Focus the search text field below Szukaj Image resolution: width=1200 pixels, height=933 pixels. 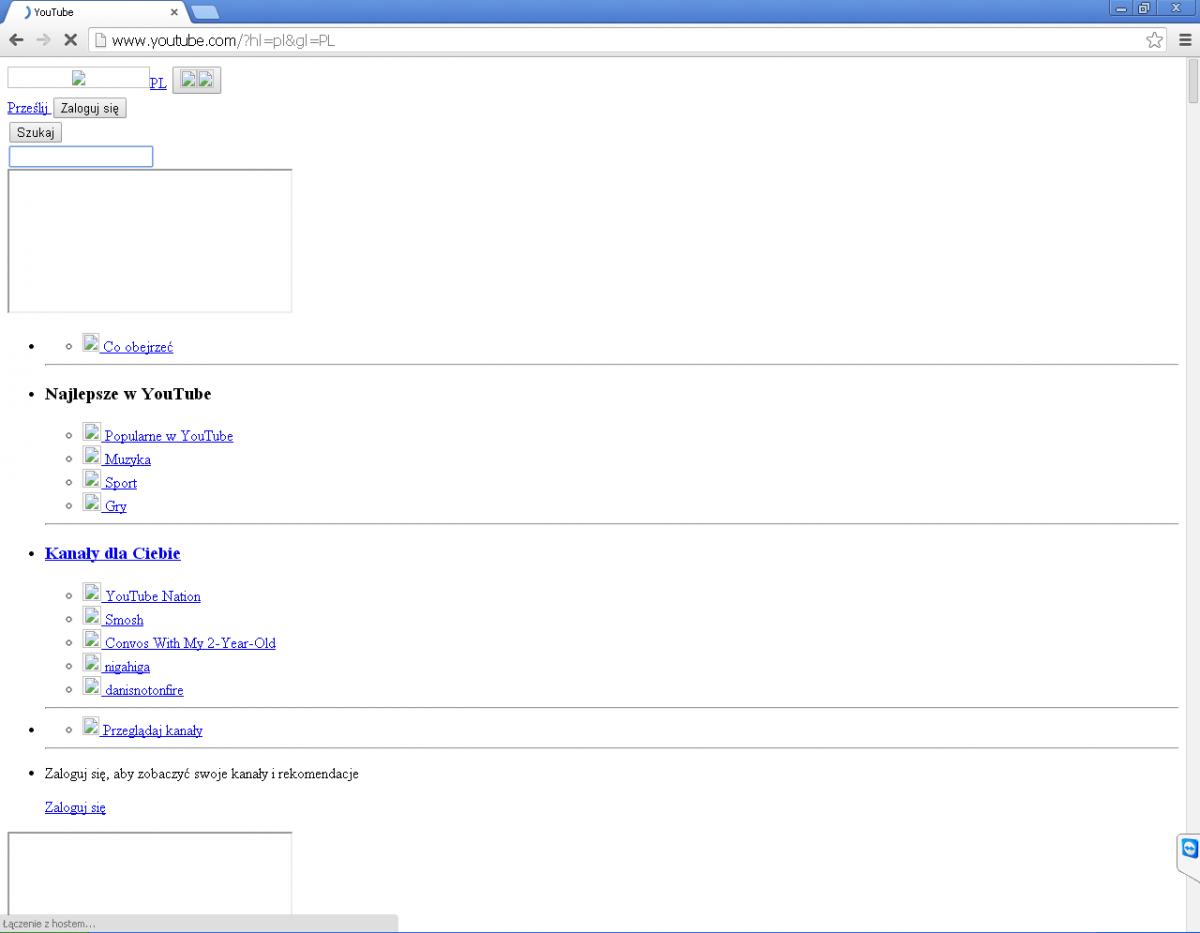pos(81,156)
